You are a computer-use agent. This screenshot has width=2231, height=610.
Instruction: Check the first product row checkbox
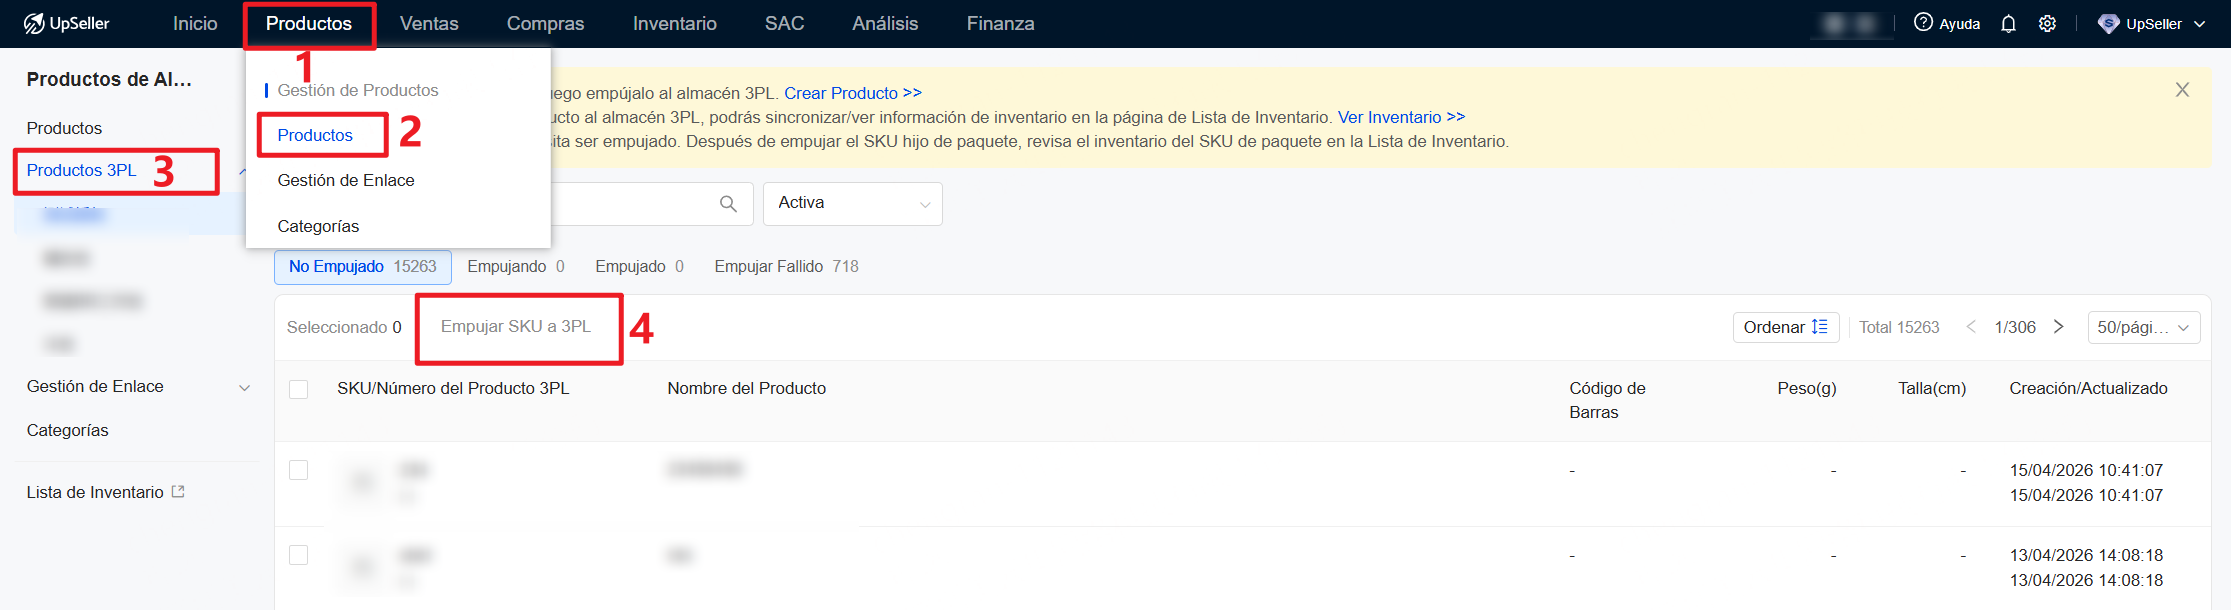pyautogui.click(x=298, y=470)
